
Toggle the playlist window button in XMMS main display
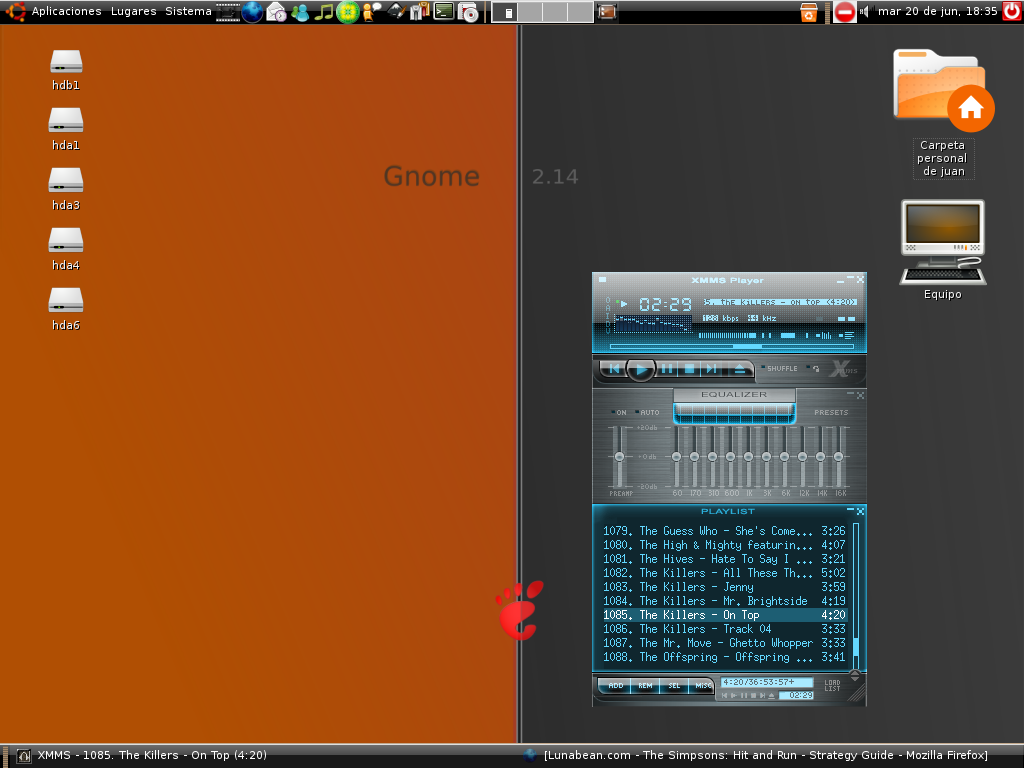click(x=846, y=336)
